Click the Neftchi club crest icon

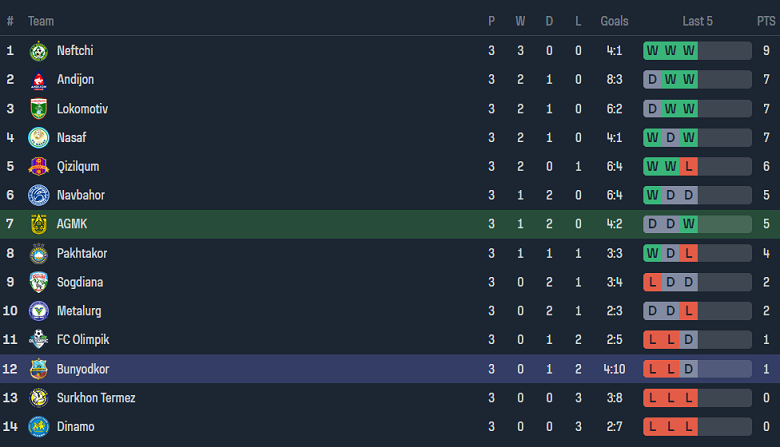(x=39, y=51)
